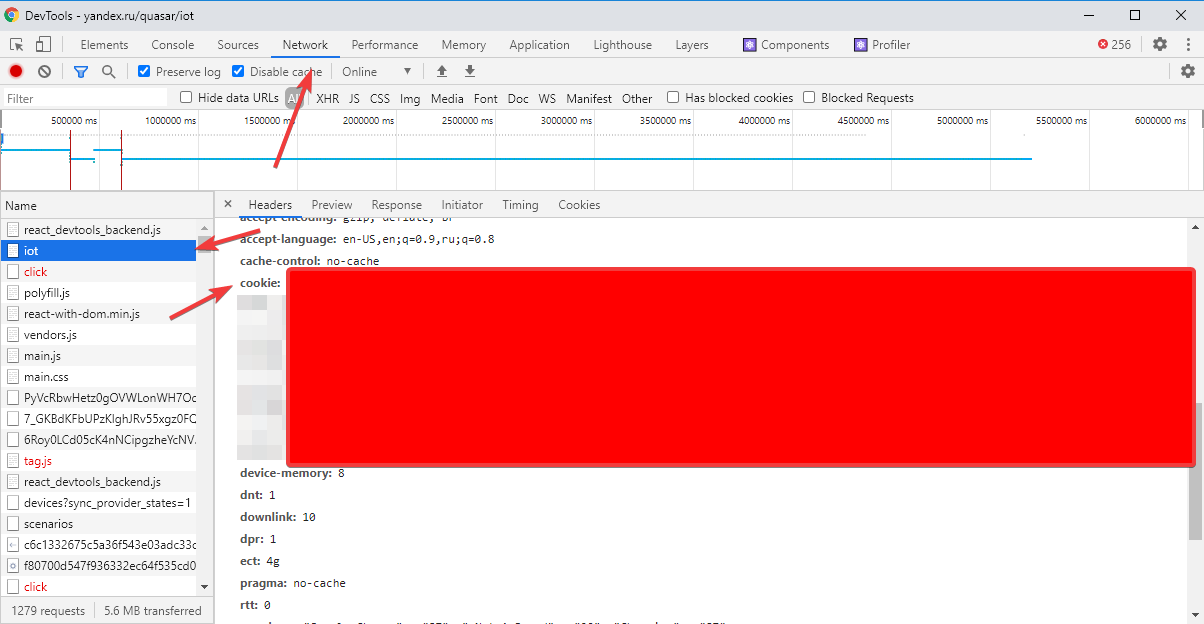Show the request Initiator tab
The width and height of the screenshot is (1204, 624).
point(462,205)
